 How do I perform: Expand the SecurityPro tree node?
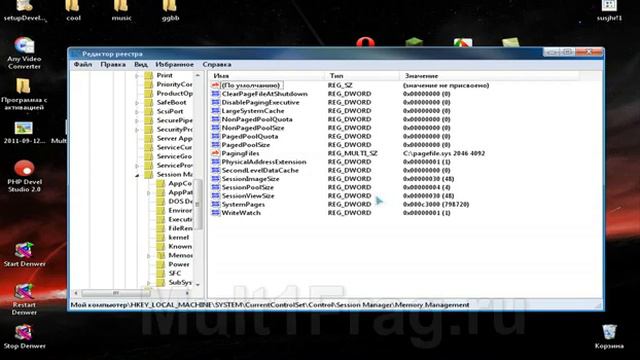(x=137, y=130)
